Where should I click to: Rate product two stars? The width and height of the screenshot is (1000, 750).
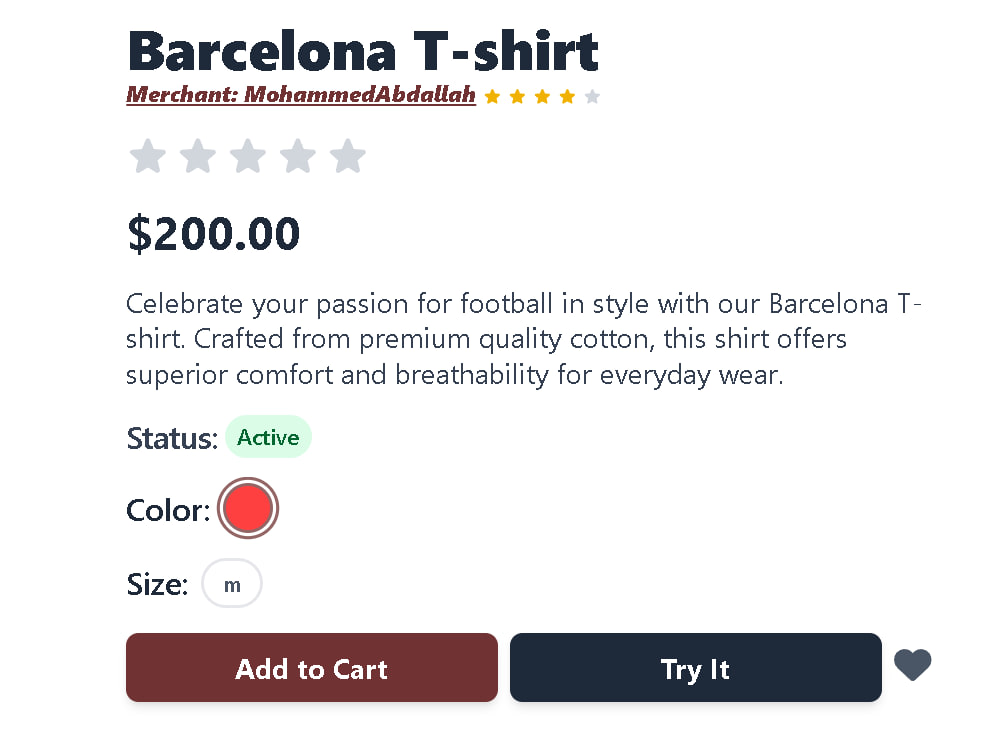(198, 156)
